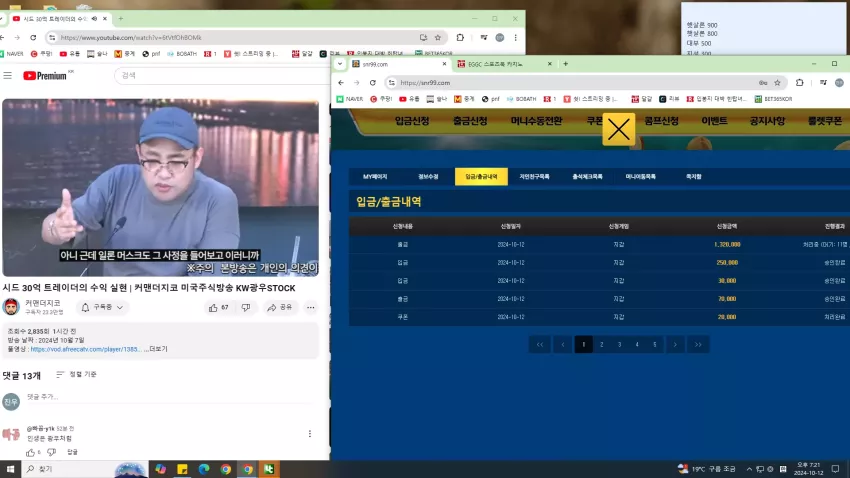Expand the video description with 더보기
The width and height of the screenshot is (850, 478).
[x=158, y=349]
